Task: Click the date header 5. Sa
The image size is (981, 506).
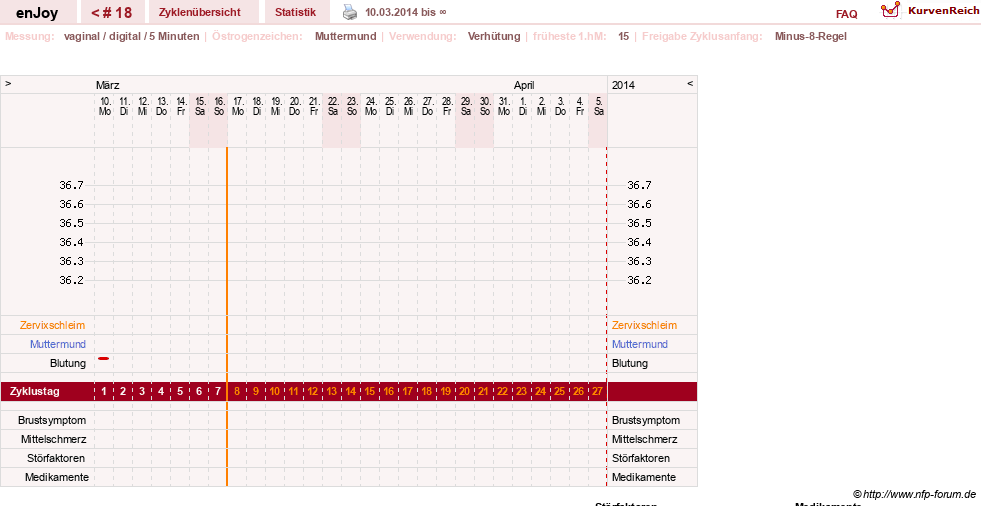Action: (599, 106)
